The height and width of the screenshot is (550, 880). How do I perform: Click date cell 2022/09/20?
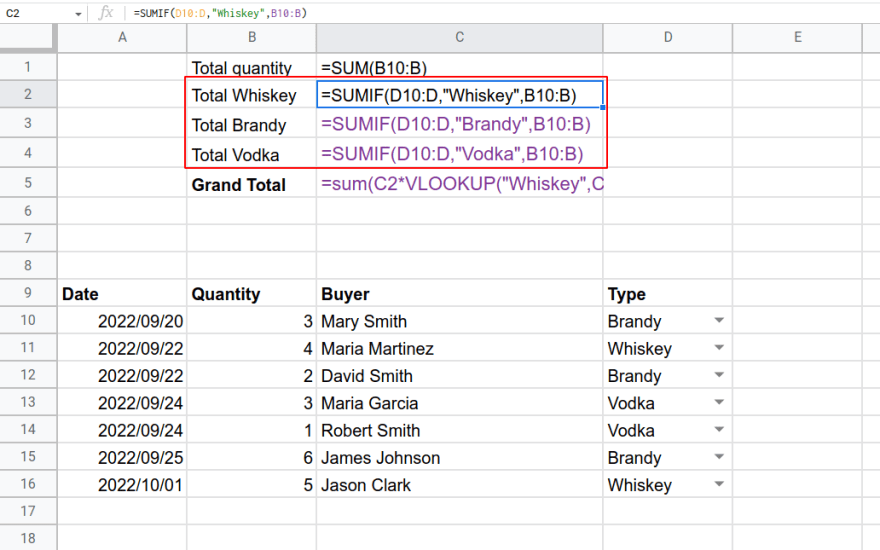[122, 321]
